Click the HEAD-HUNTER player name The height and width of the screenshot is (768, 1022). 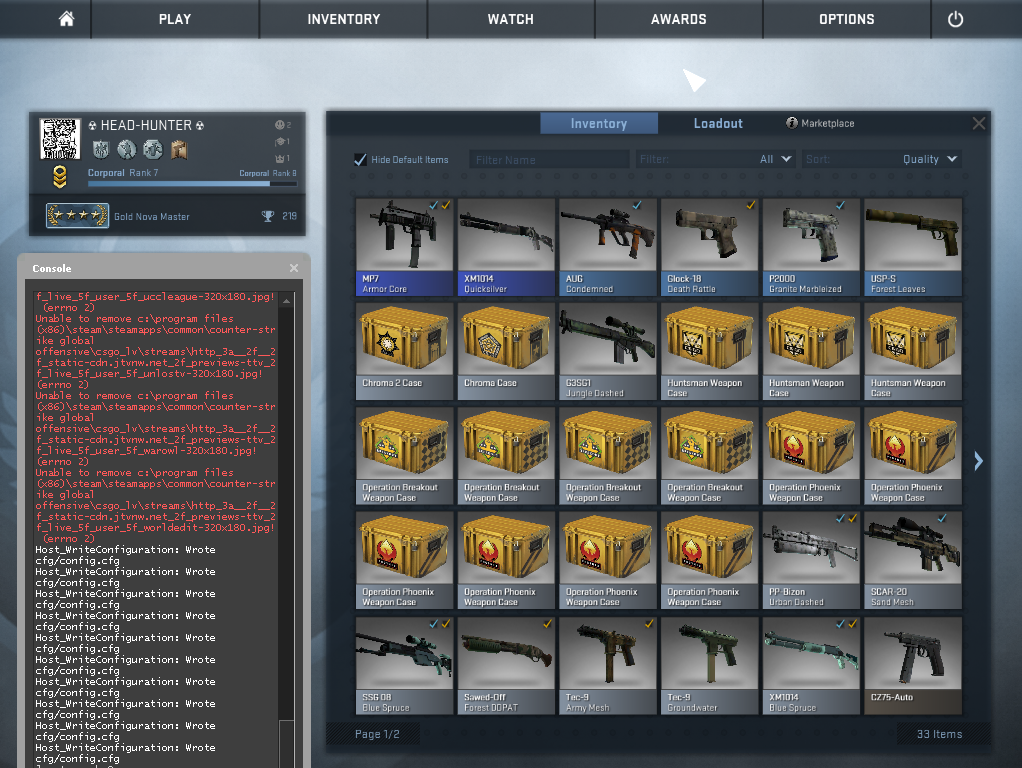click(146, 125)
